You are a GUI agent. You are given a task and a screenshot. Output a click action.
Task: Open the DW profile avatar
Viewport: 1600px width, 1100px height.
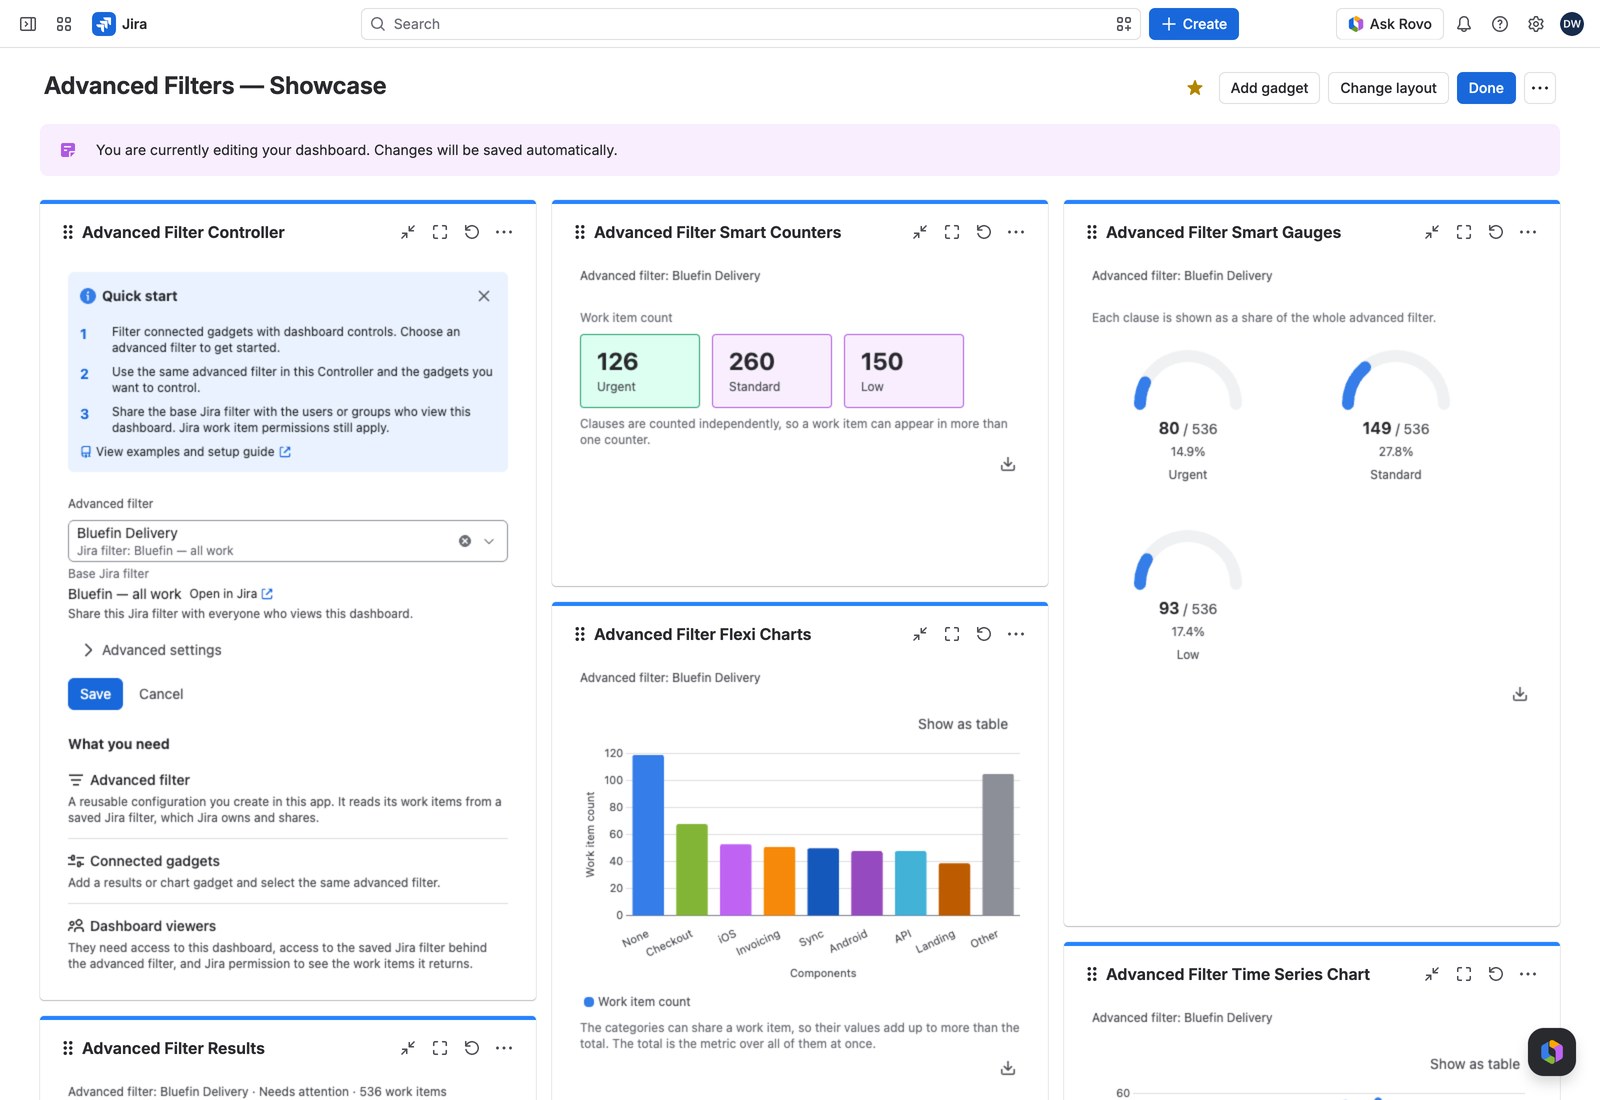pos(1572,24)
